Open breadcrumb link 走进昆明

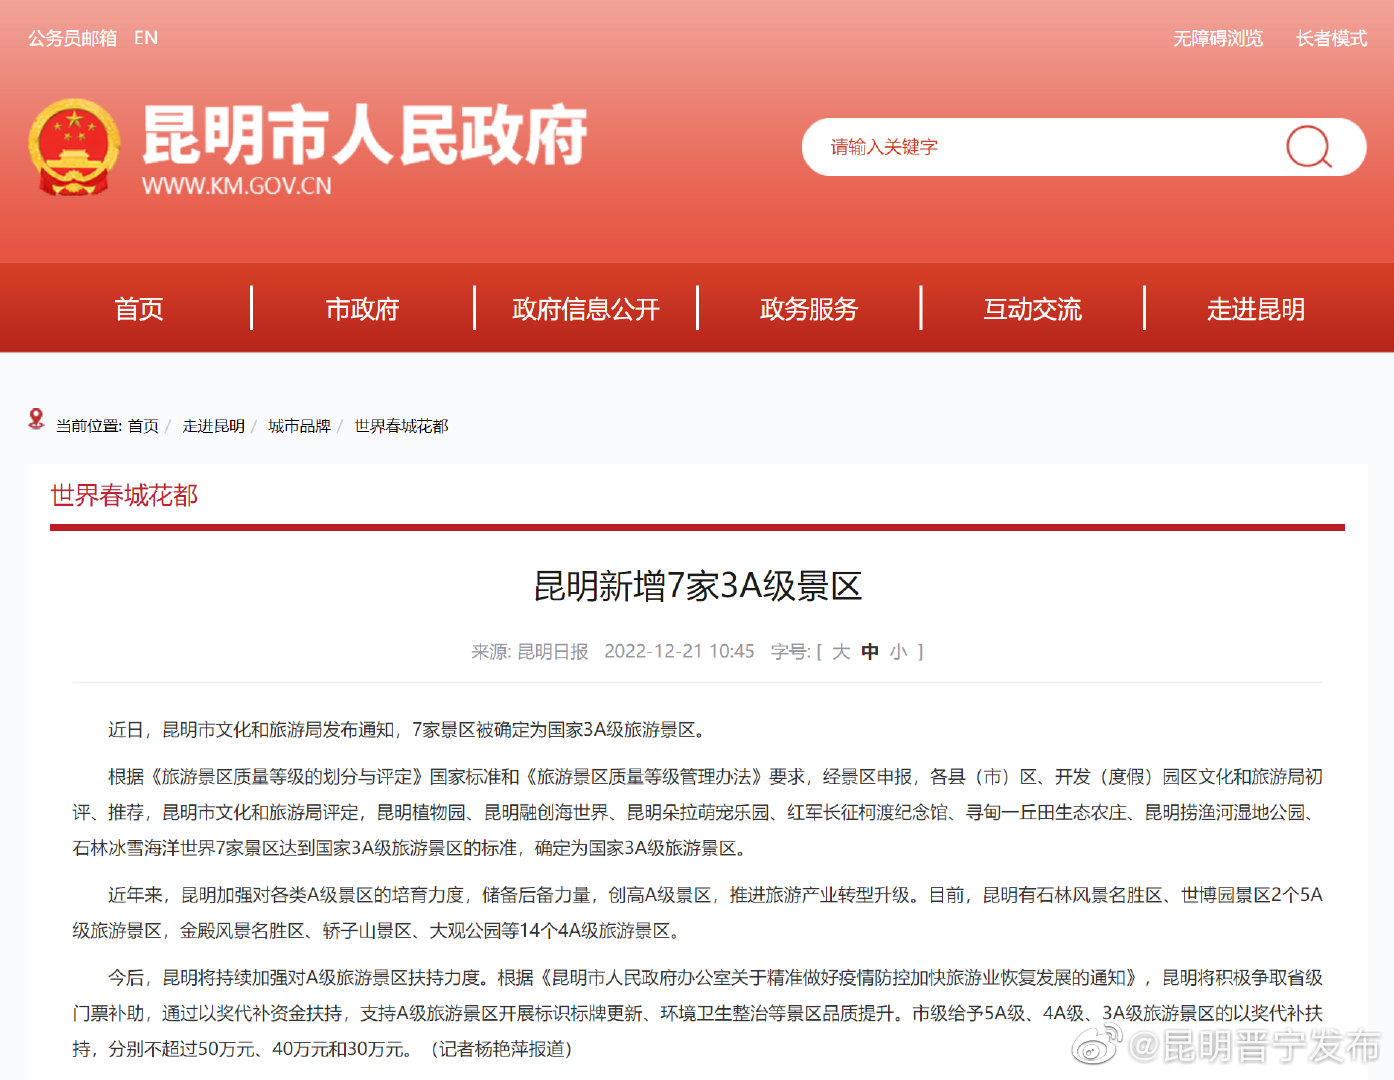213,425
